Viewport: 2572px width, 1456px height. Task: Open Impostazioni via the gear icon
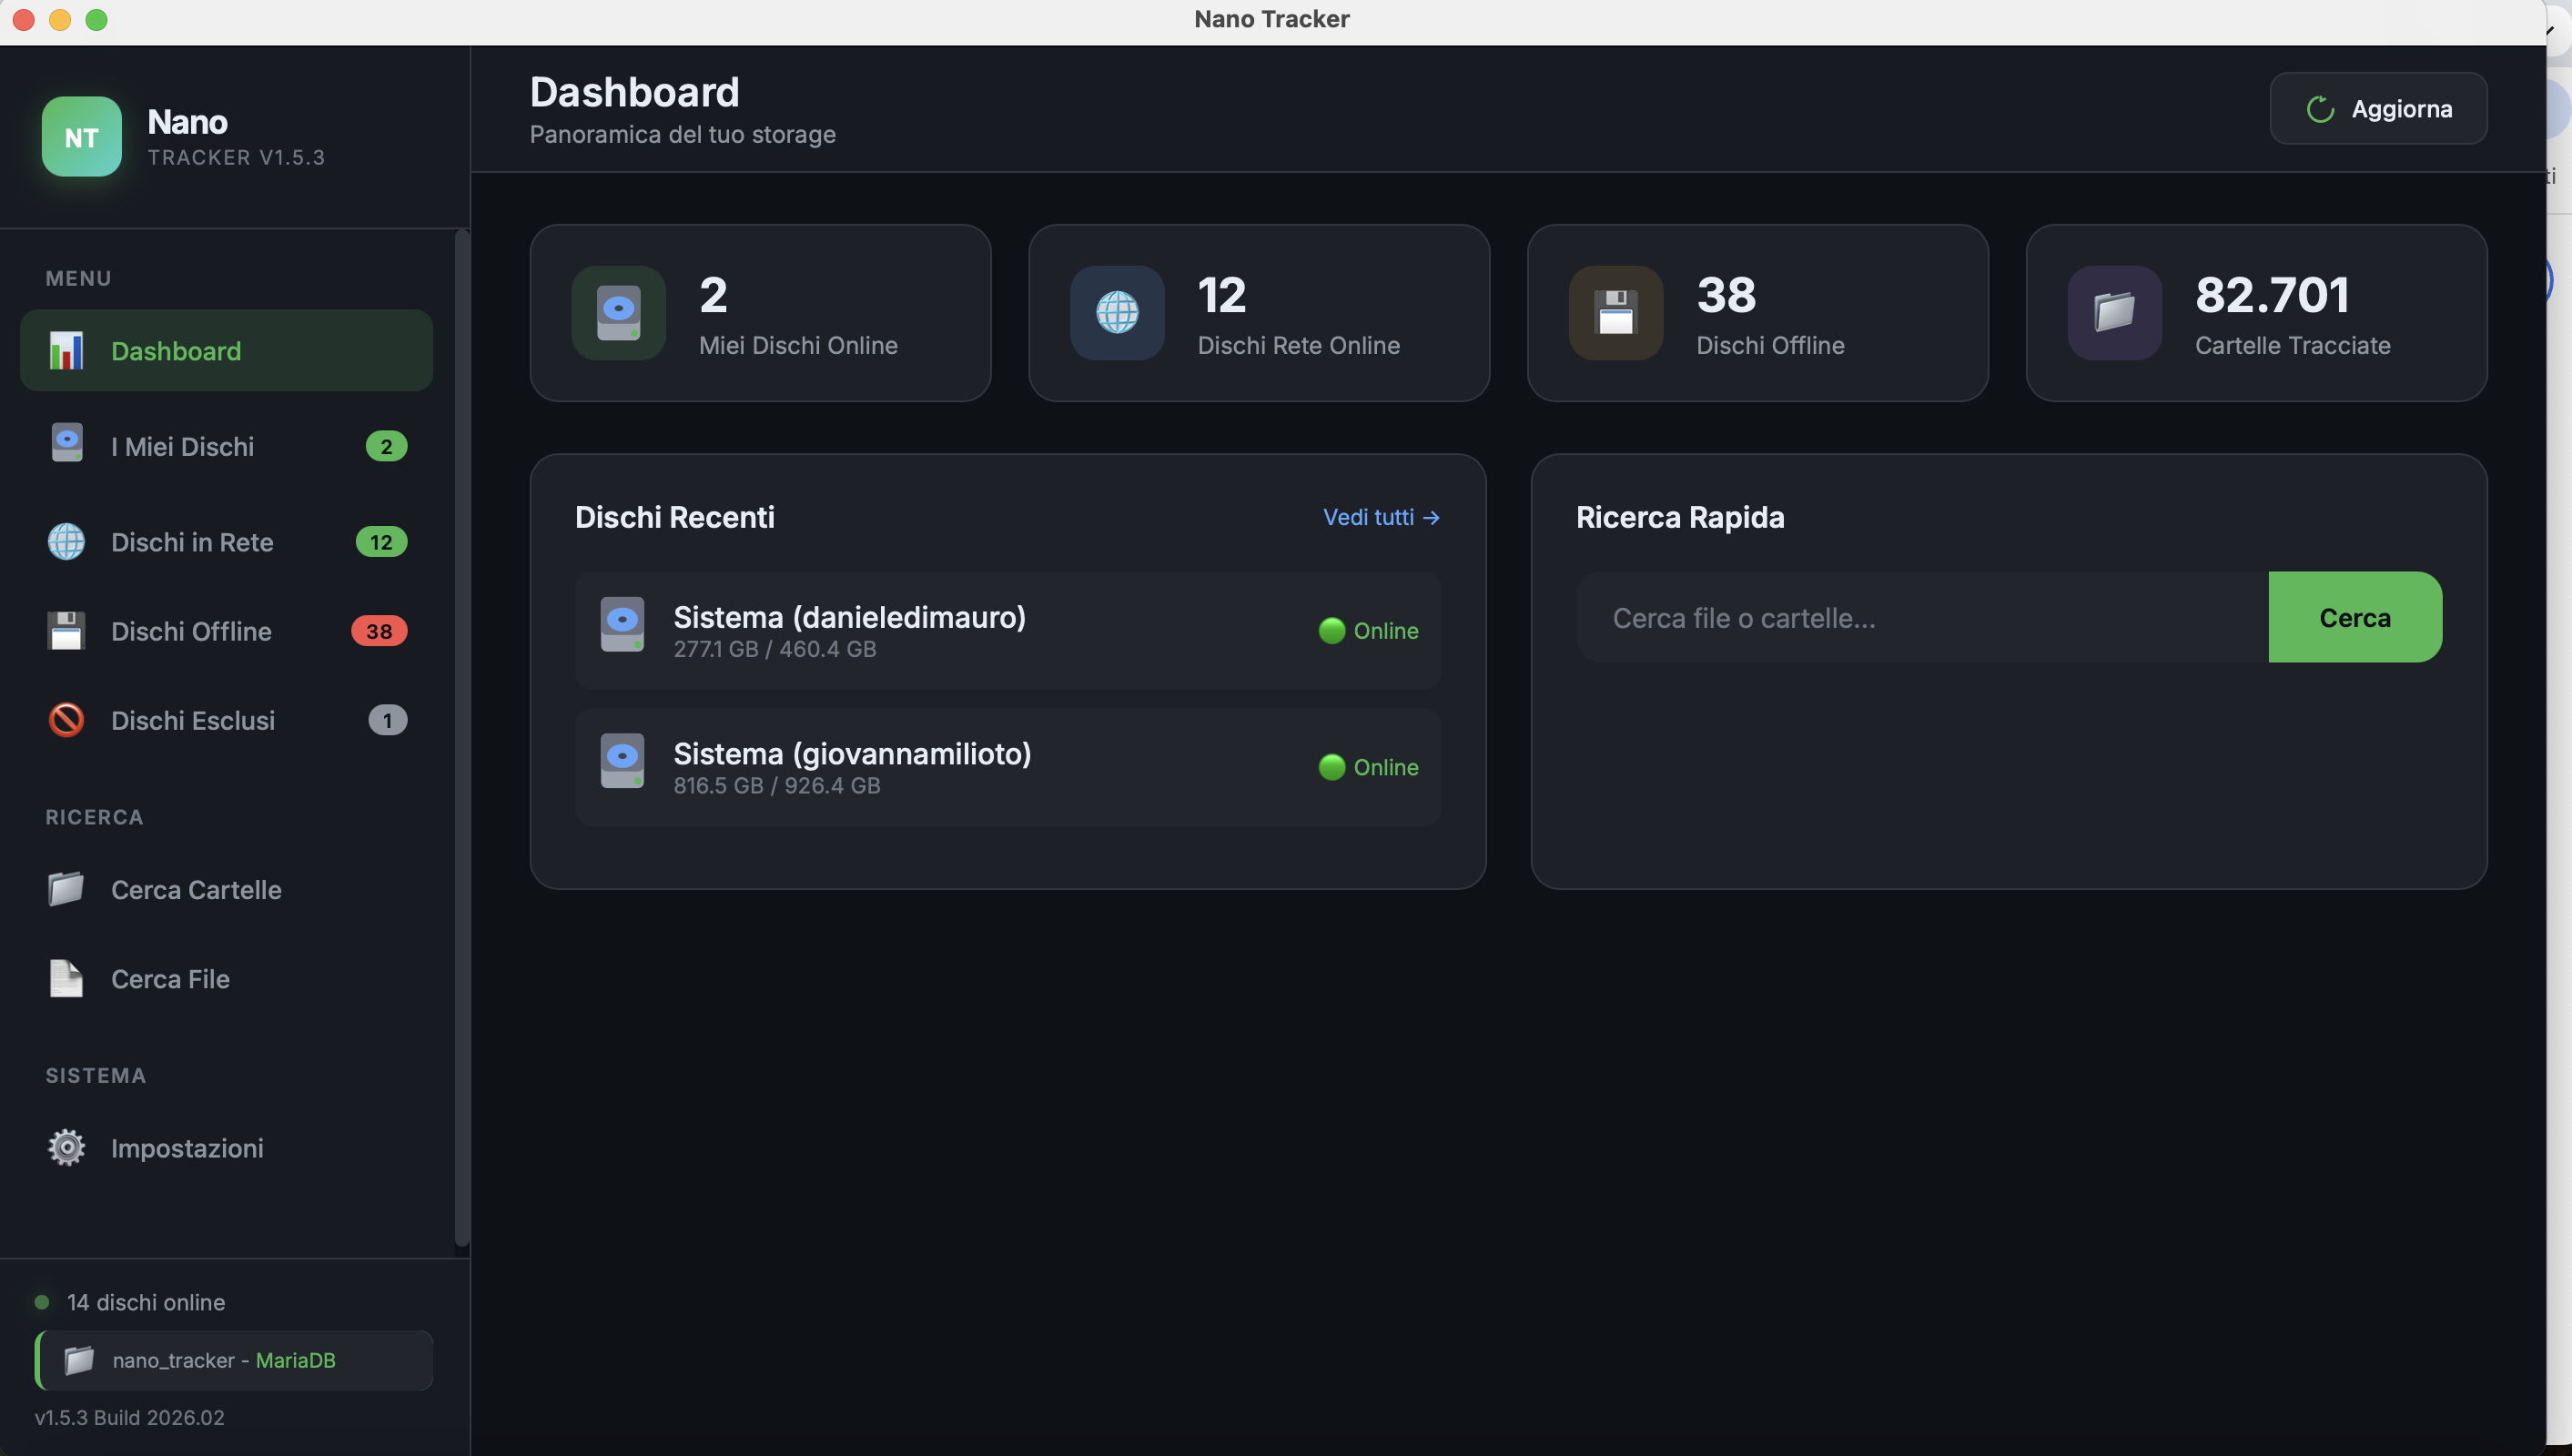pos(65,1147)
